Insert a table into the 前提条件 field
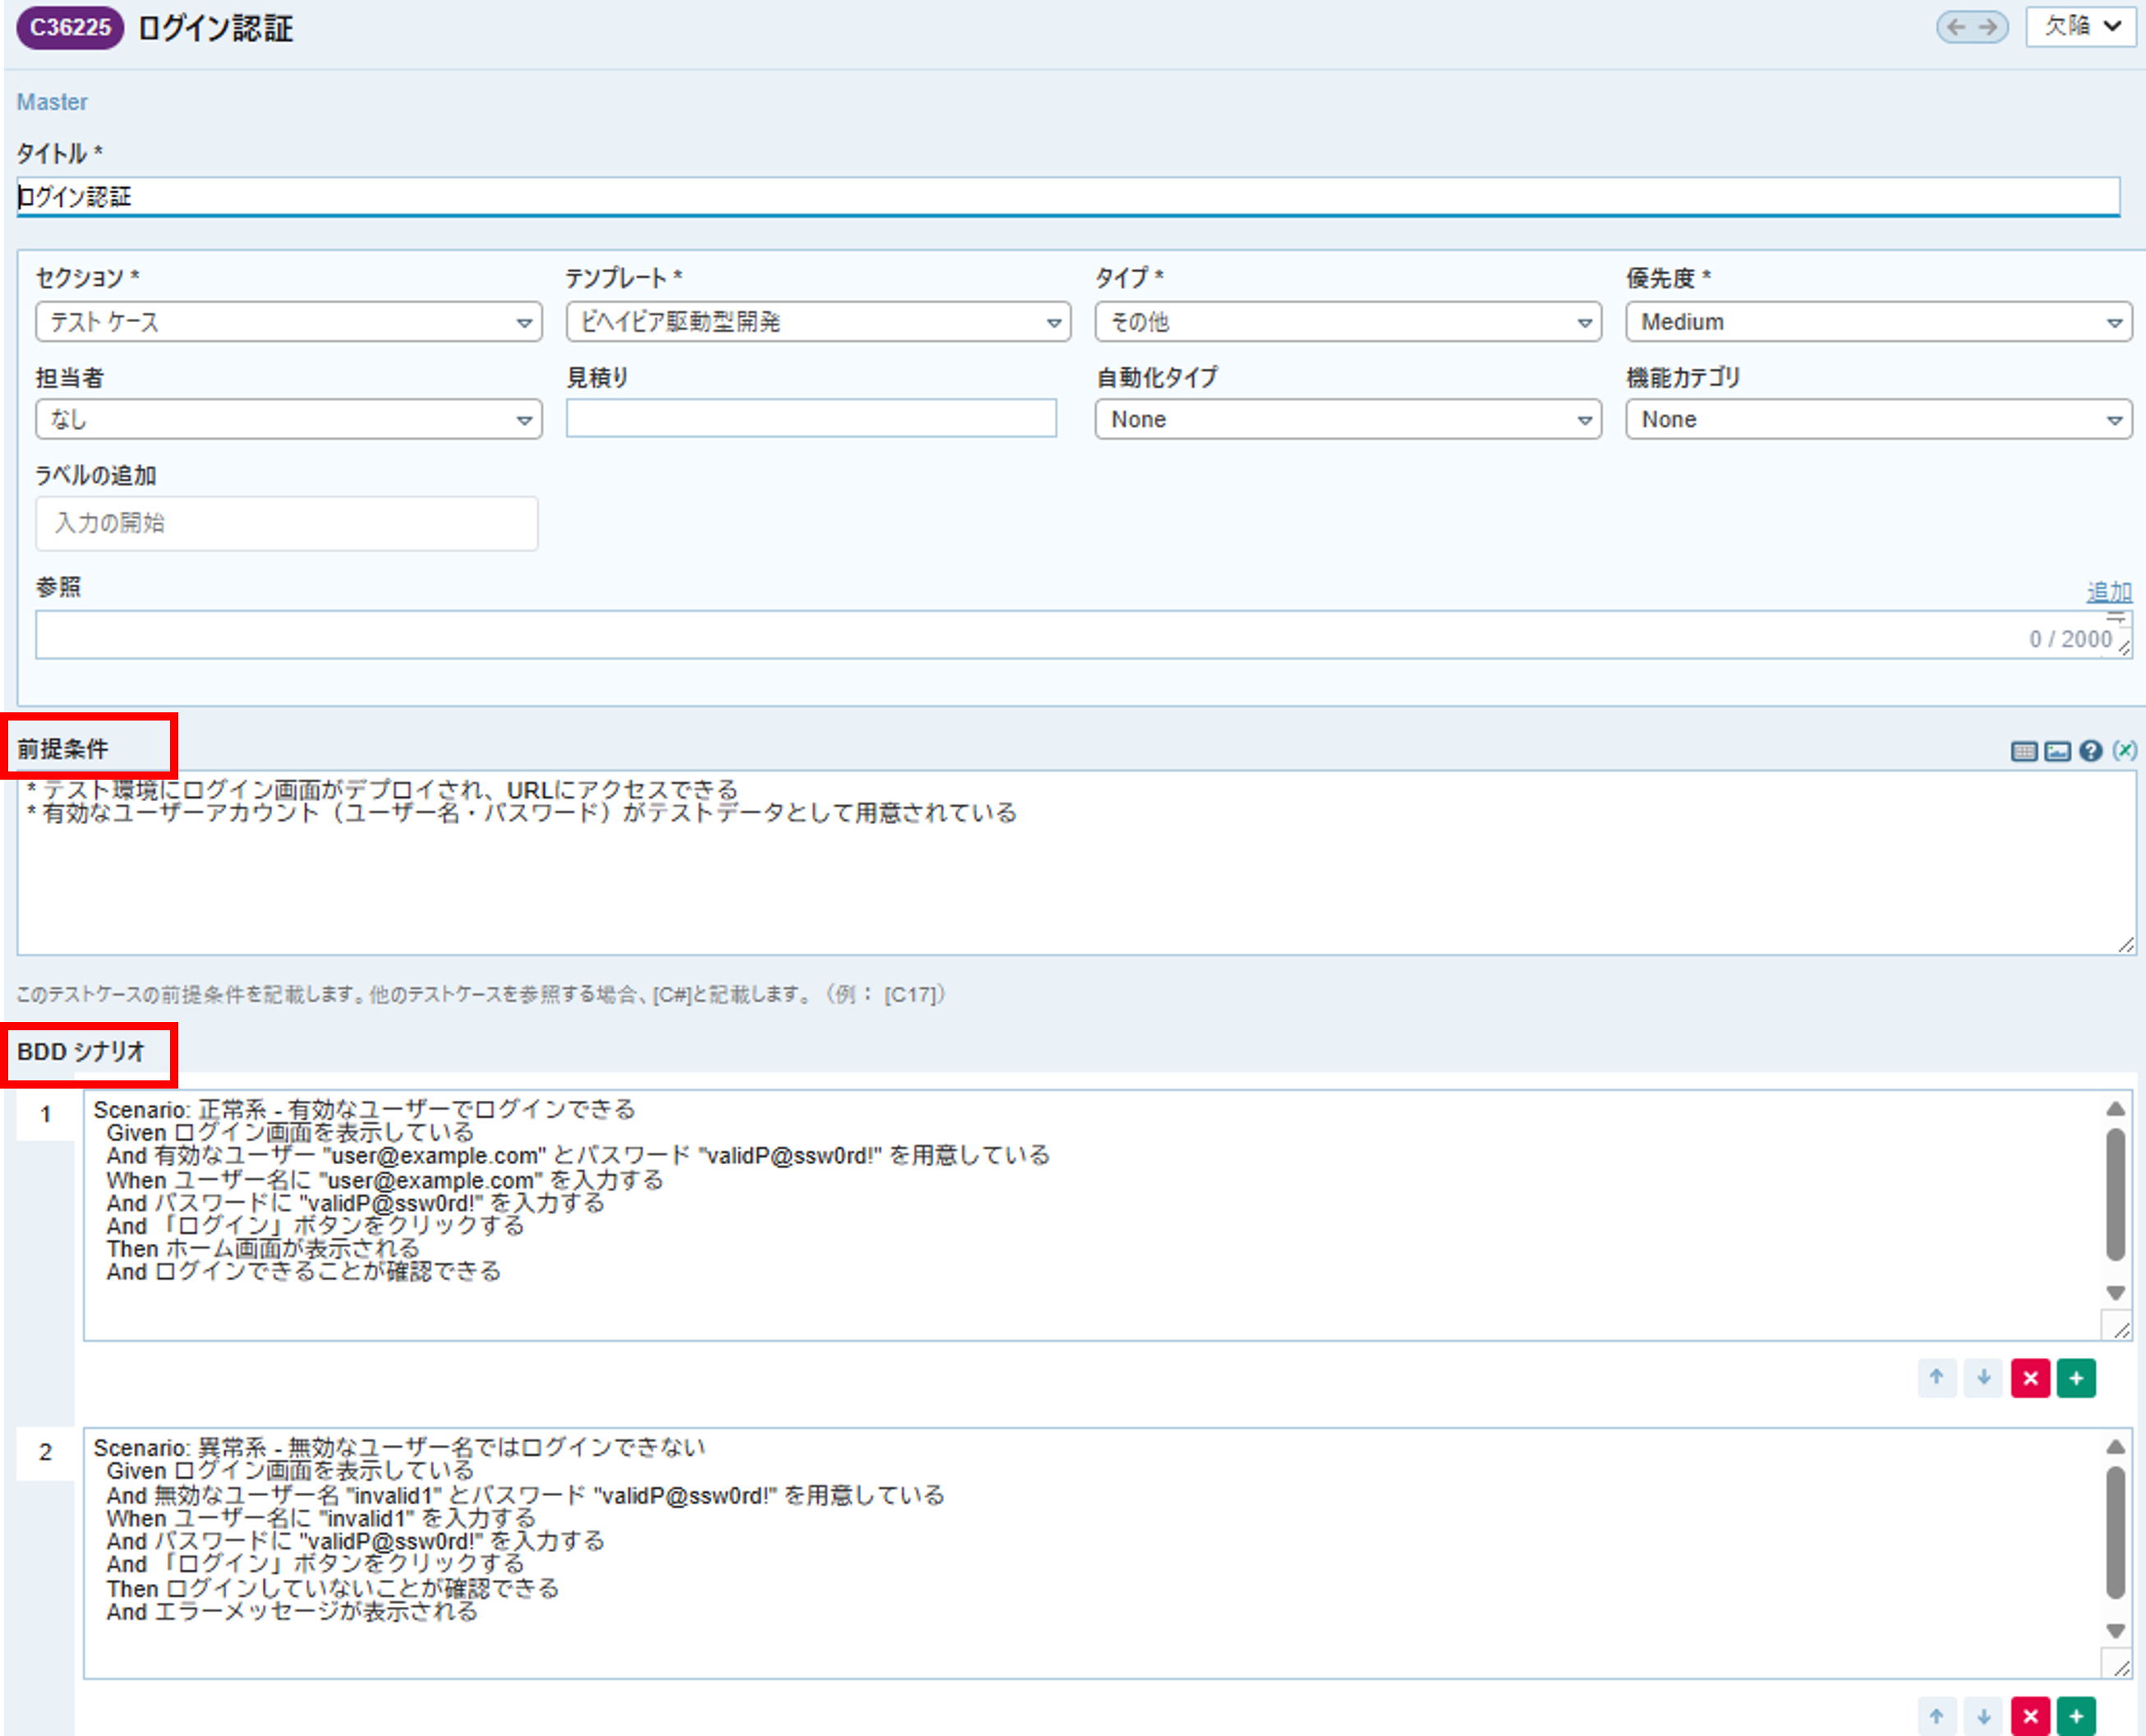 (2023, 751)
